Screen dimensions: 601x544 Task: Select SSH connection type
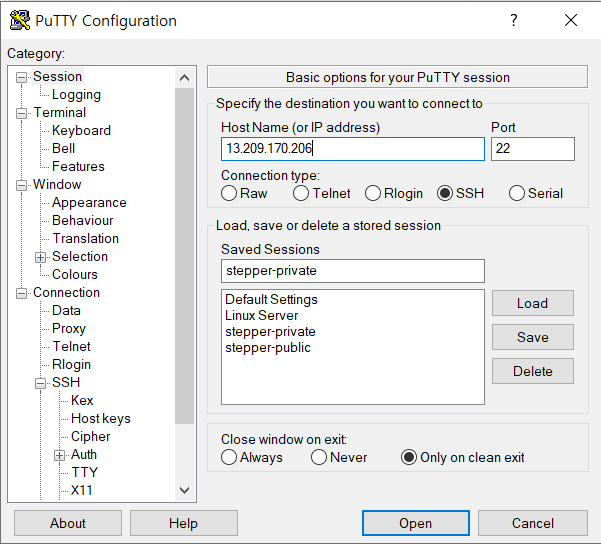(x=460, y=193)
